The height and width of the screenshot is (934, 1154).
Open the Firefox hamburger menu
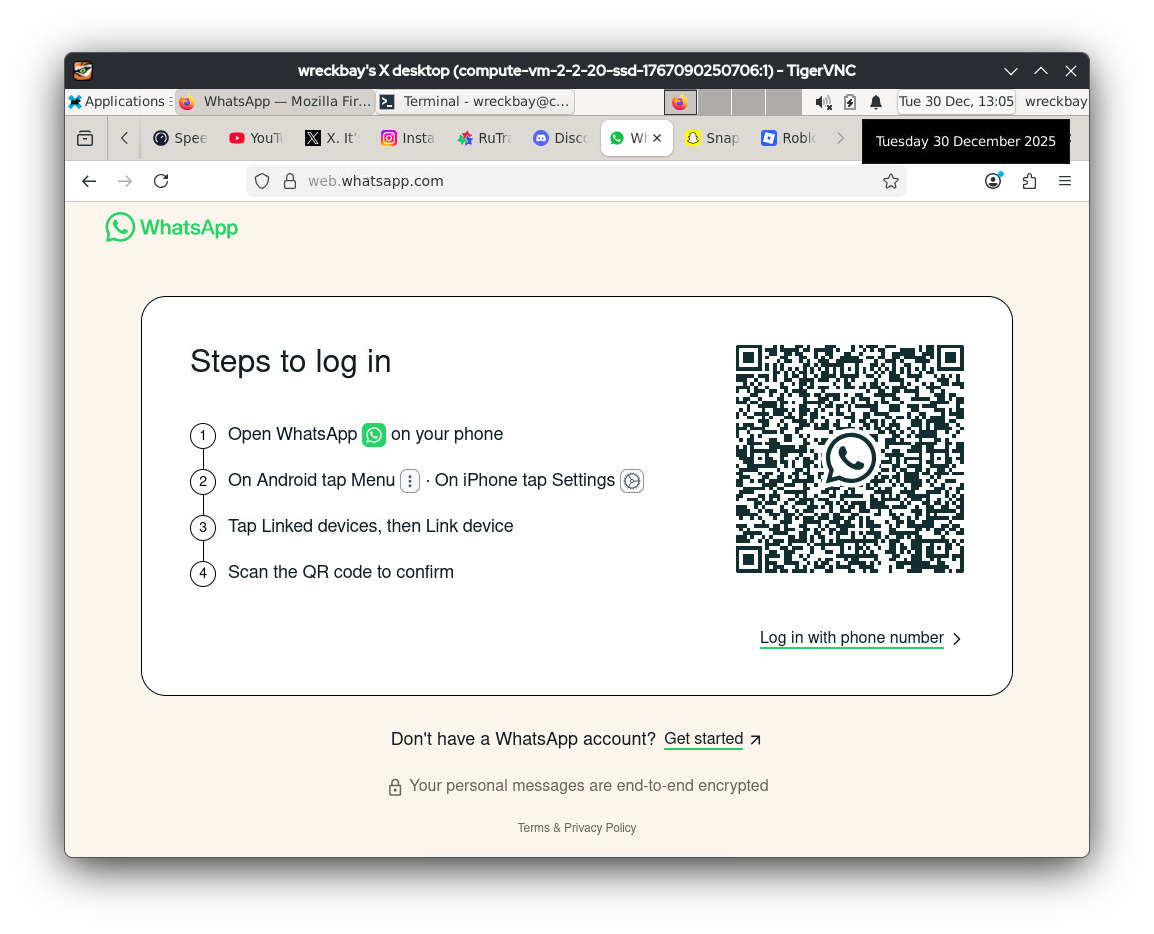pos(1065,181)
